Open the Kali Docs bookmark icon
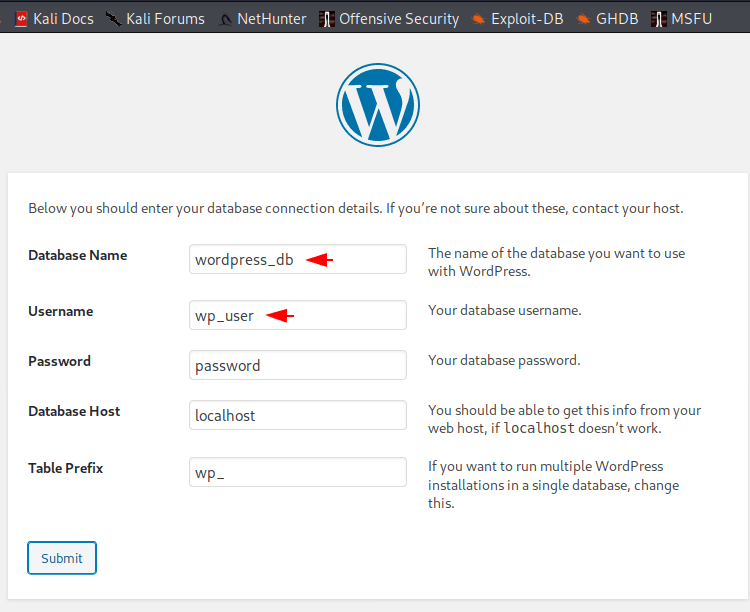This screenshot has height=612, width=750. (21, 19)
